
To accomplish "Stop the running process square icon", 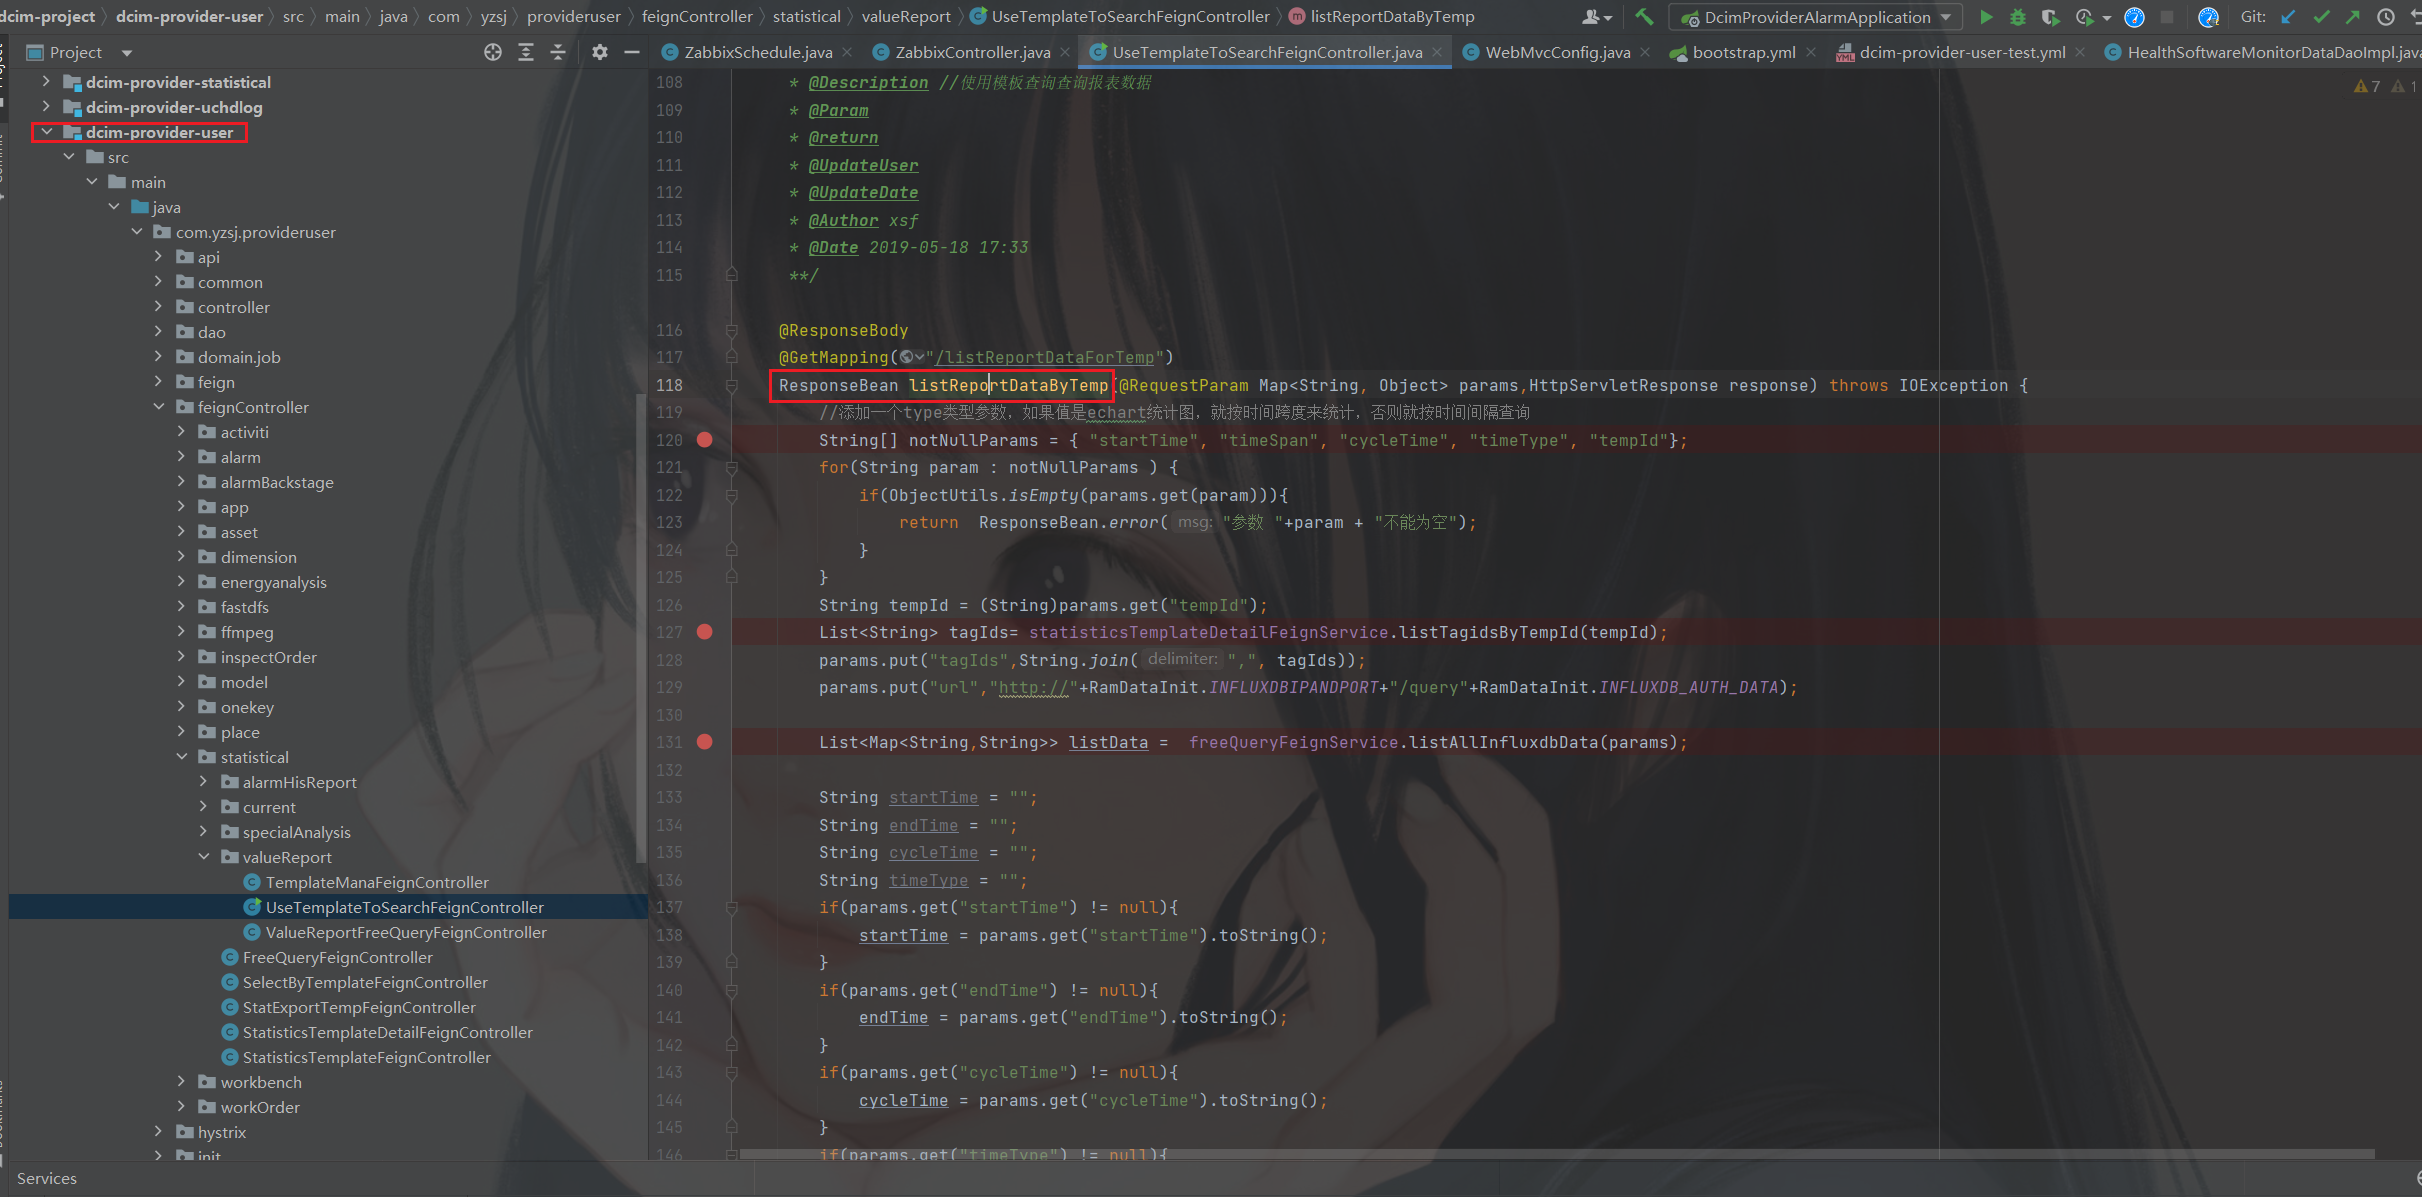I will pos(2167,17).
